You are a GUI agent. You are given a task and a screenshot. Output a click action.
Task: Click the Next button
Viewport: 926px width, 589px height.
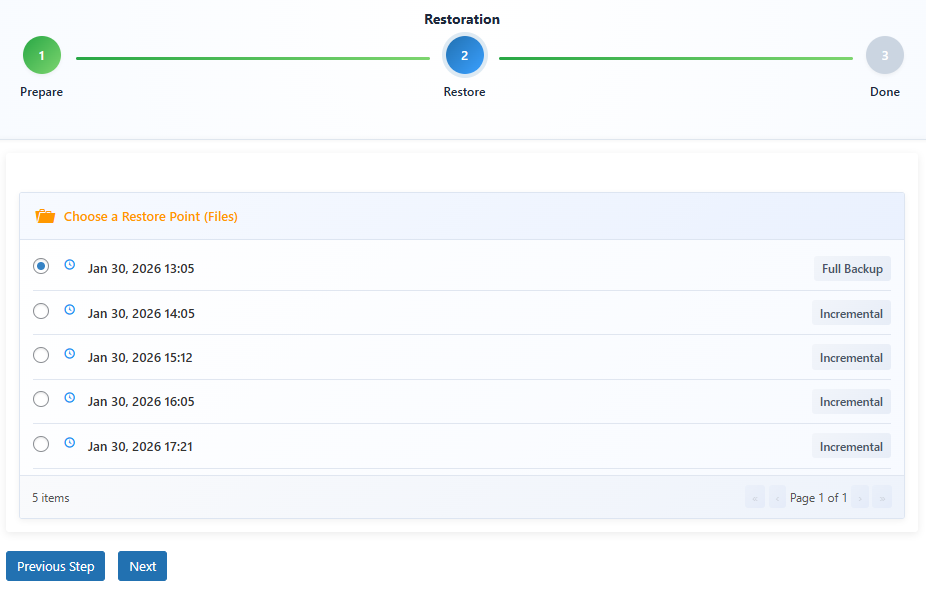pyautogui.click(x=142, y=566)
